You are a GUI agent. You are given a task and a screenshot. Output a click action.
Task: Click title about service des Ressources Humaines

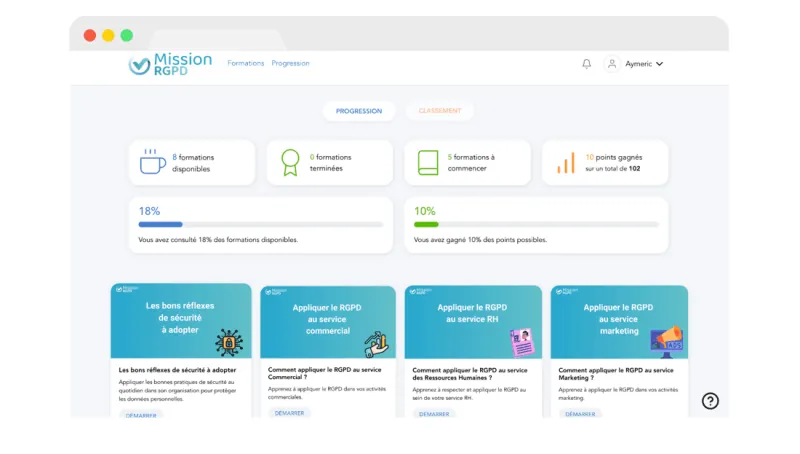point(469,374)
